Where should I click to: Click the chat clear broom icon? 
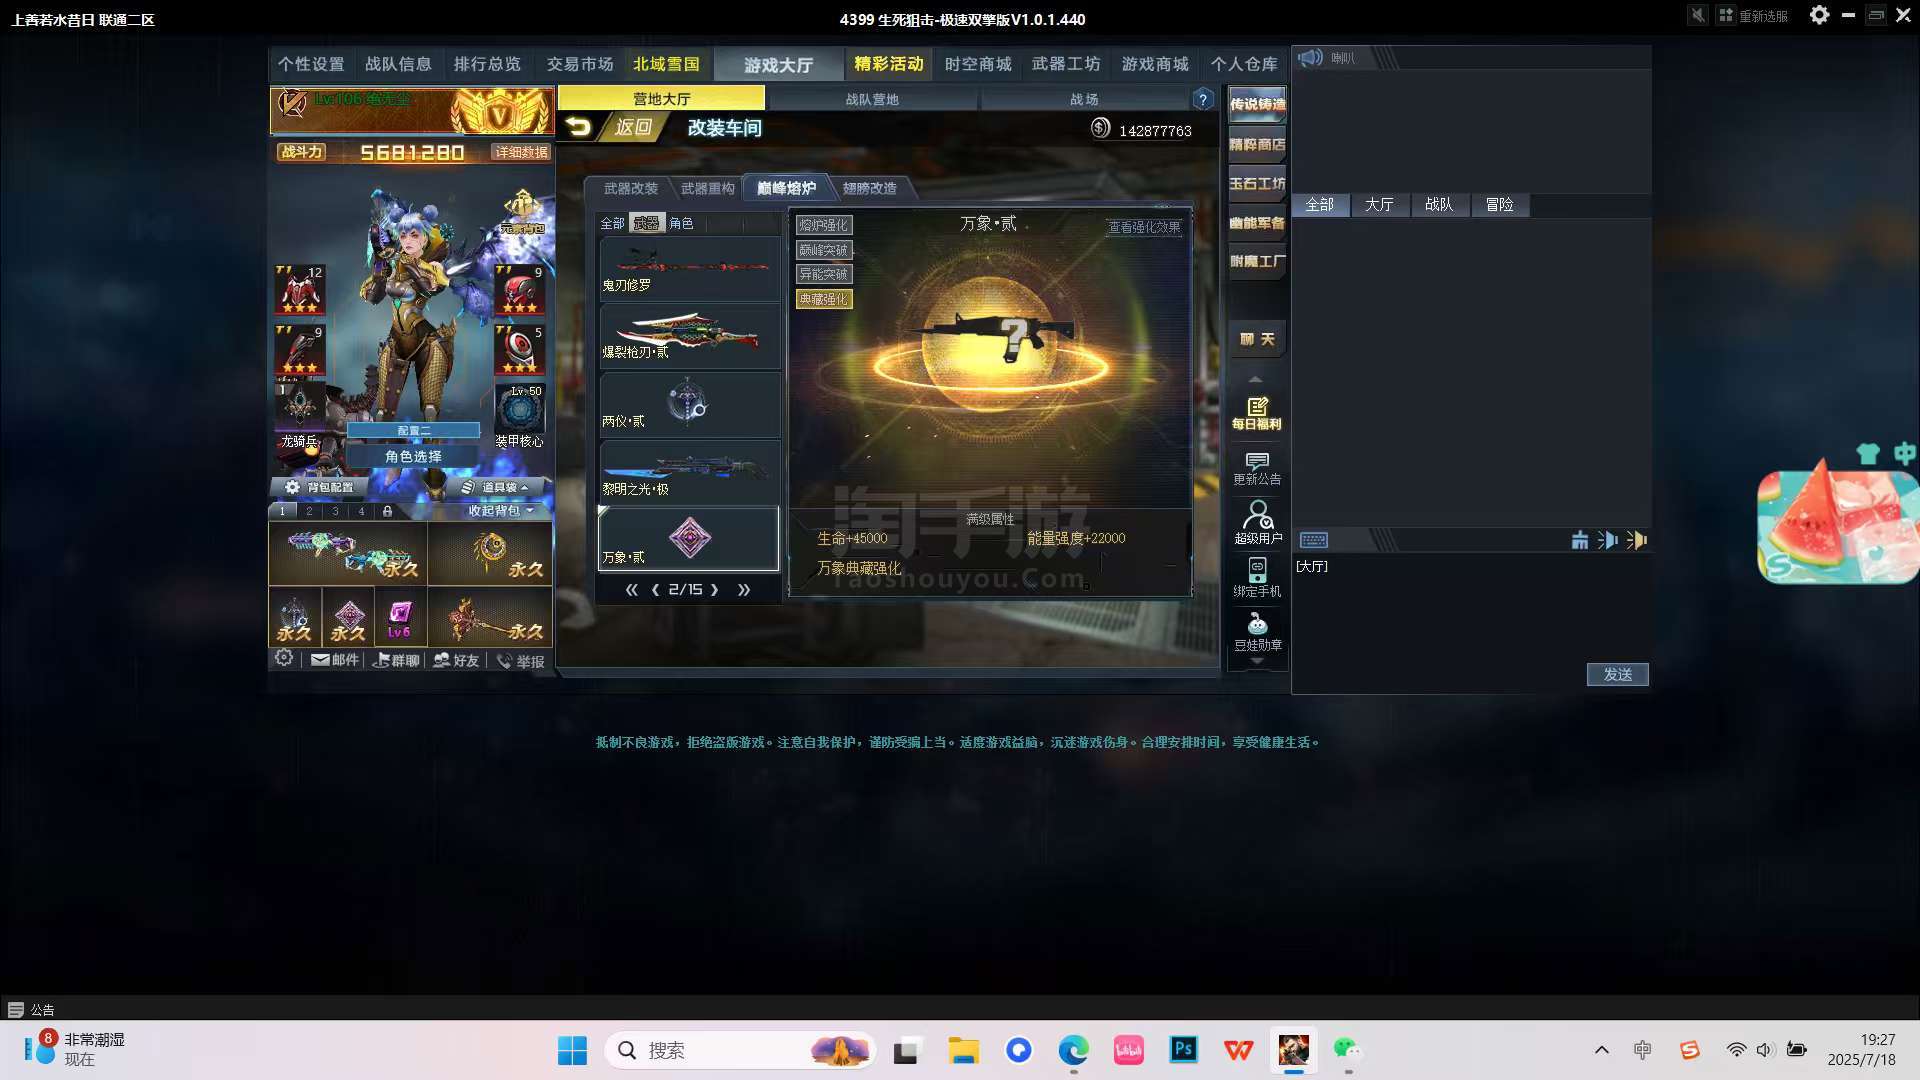tap(1579, 540)
